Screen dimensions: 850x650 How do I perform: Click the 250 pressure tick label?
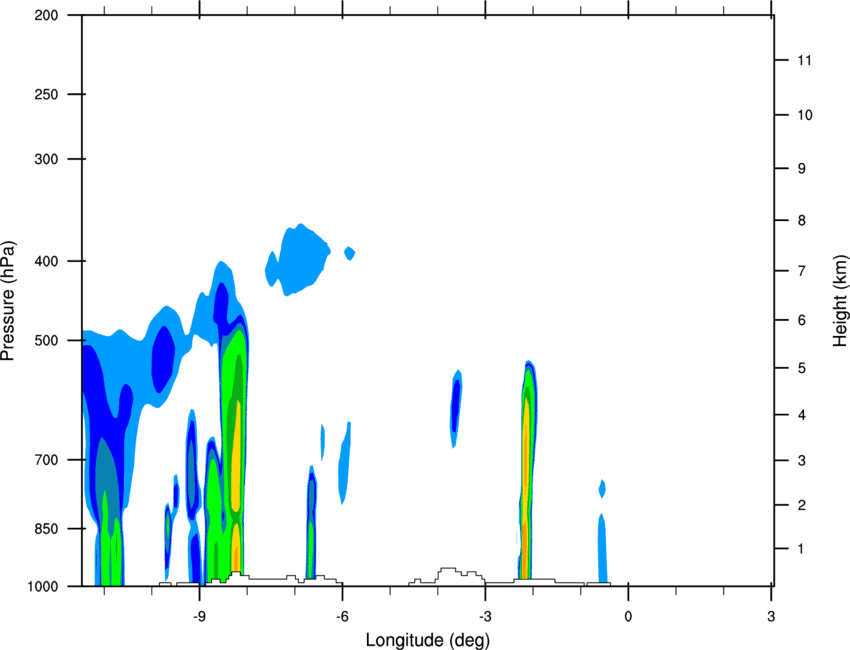pyautogui.click(x=46, y=94)
